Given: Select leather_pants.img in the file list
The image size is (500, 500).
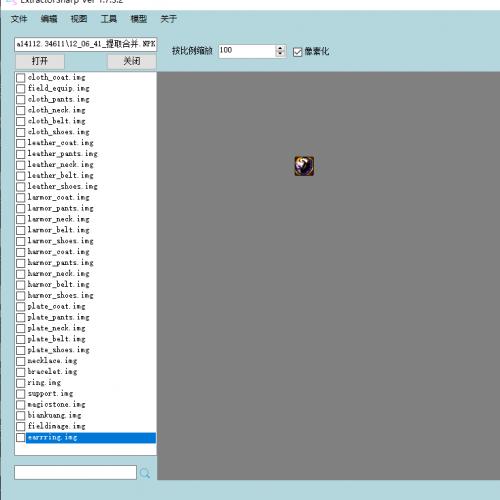Looking at the screenshot, I should [x=62, y=154].
